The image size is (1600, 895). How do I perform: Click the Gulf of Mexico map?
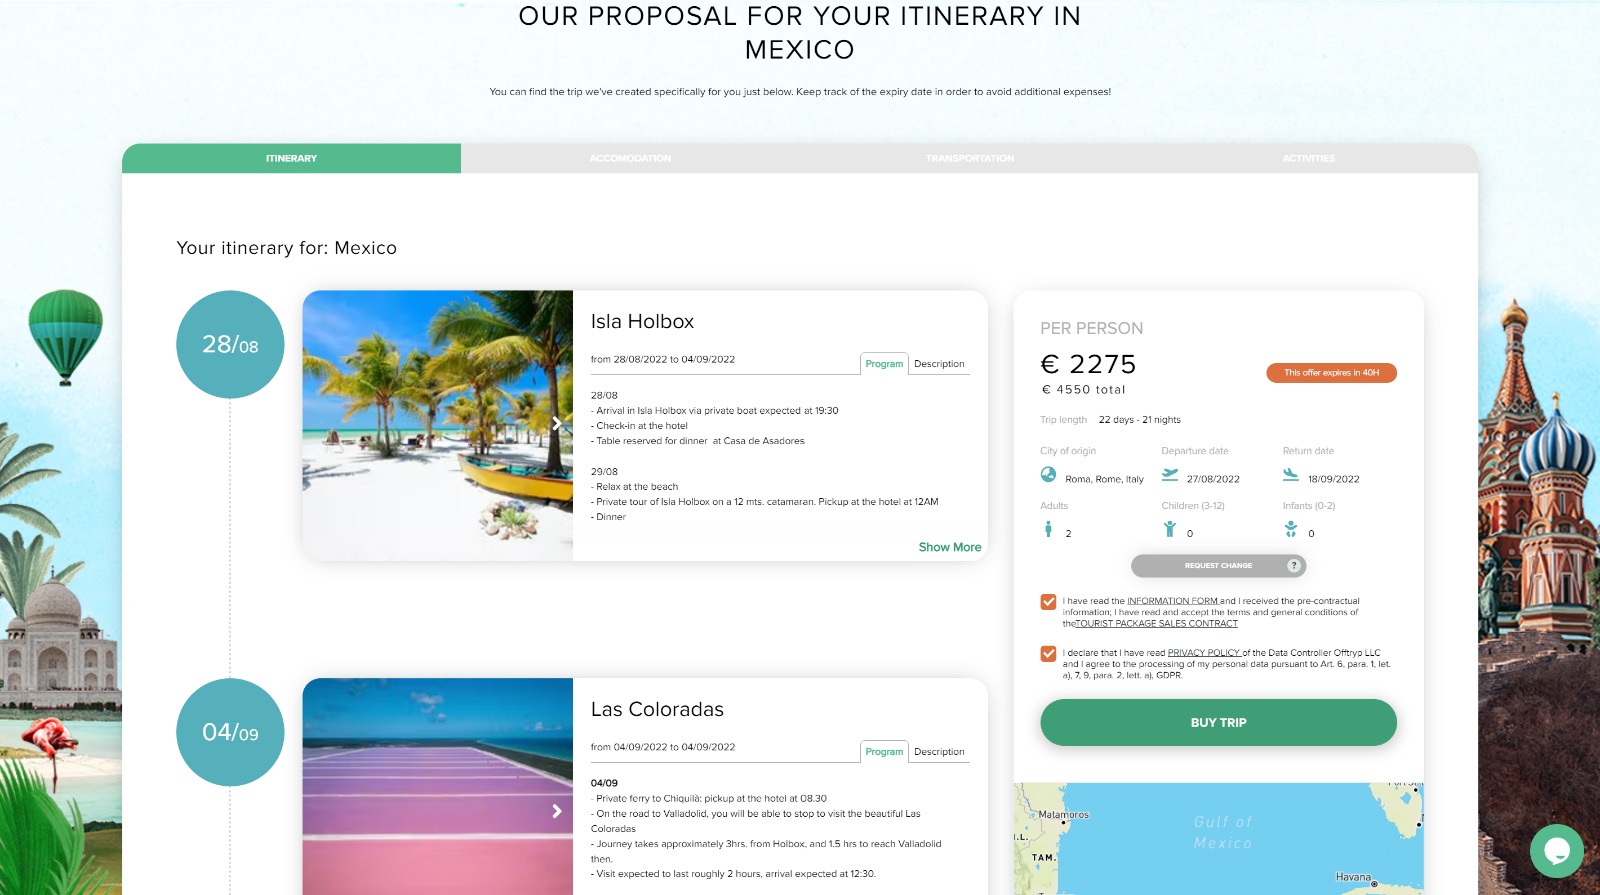1218,838
